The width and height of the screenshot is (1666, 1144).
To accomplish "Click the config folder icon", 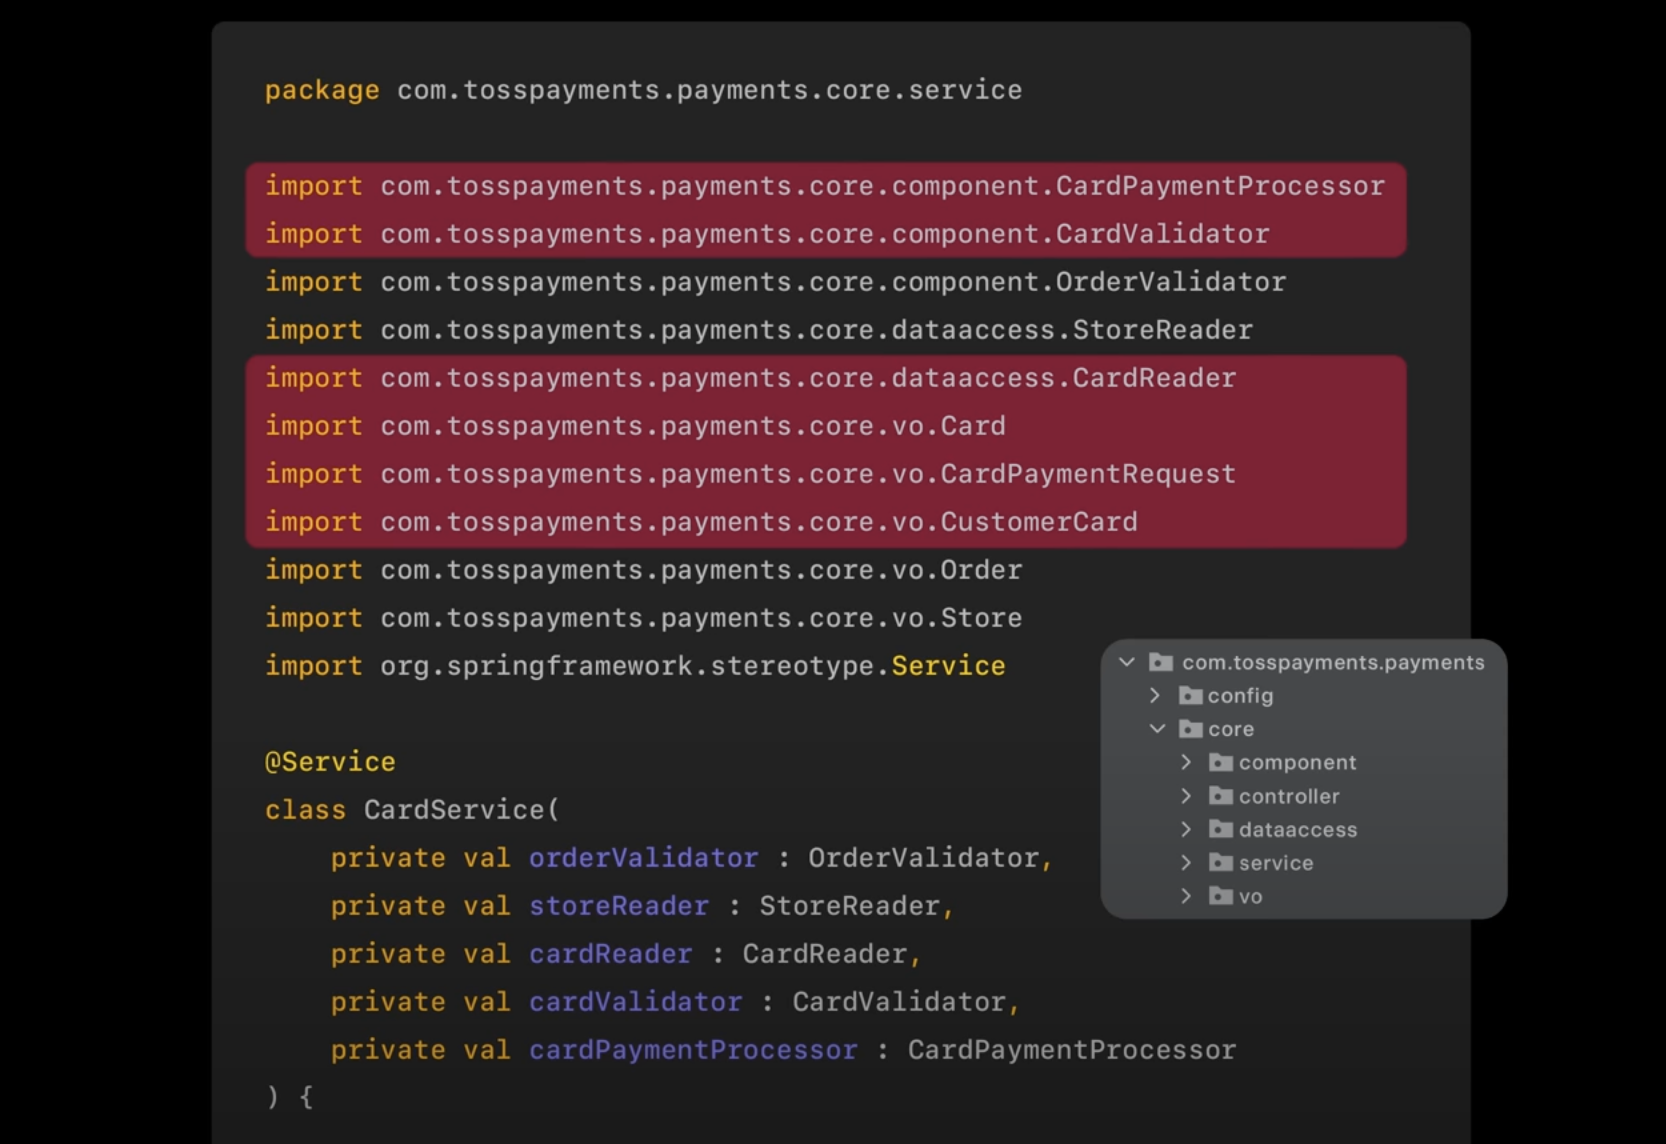I will pos(1190,695).
